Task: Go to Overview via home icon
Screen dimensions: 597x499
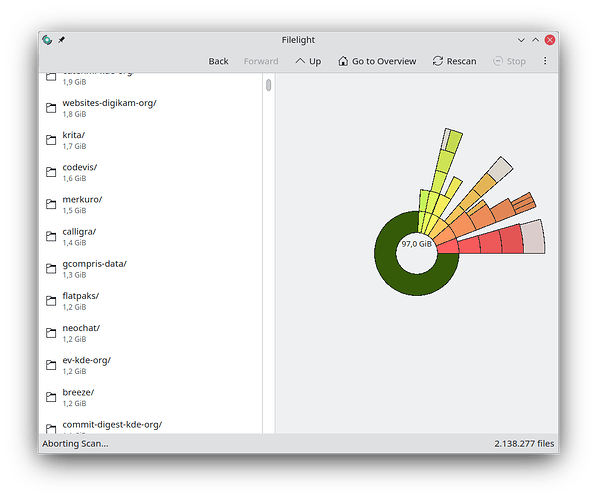Action: (377, 61)
